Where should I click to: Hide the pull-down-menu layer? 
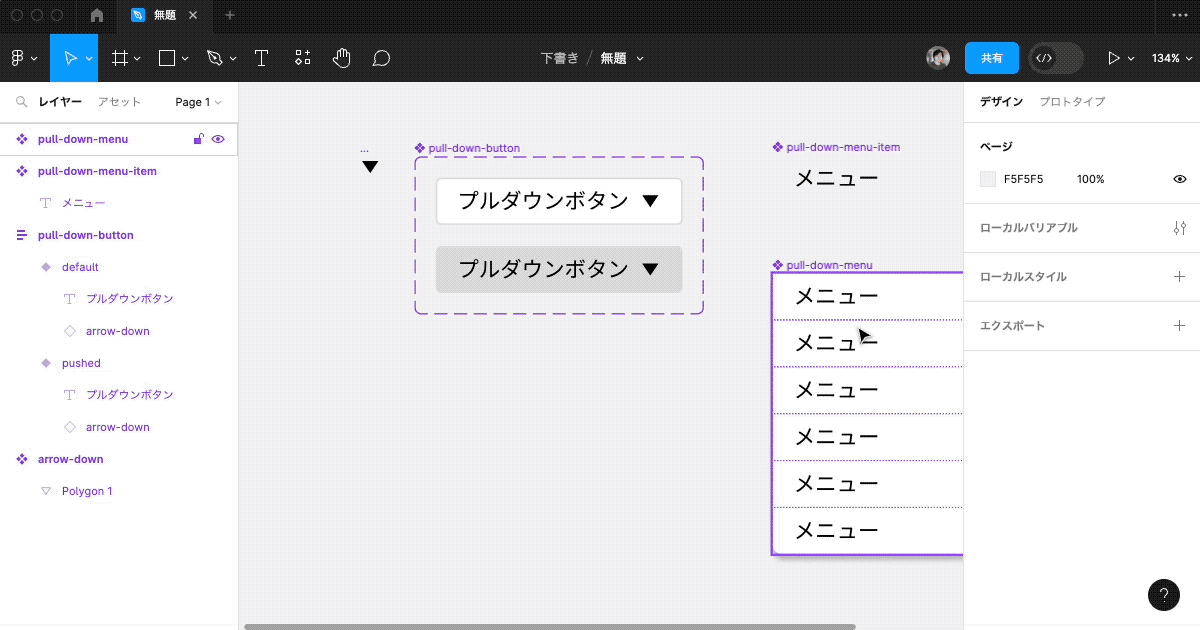coord(218,139)
